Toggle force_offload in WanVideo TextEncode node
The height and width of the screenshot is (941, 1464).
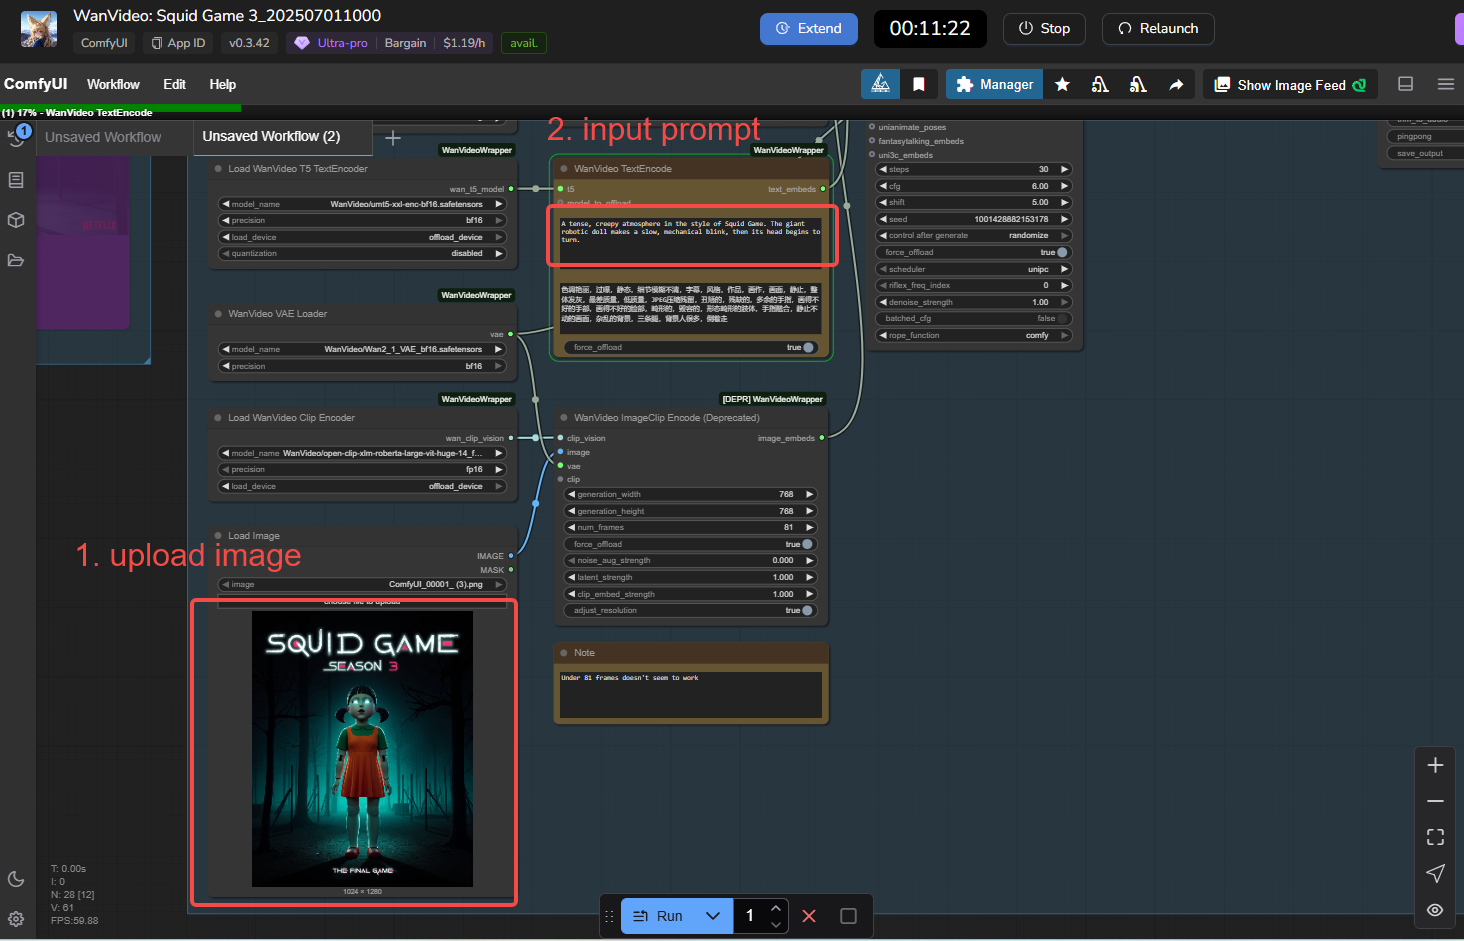(808, 347)
